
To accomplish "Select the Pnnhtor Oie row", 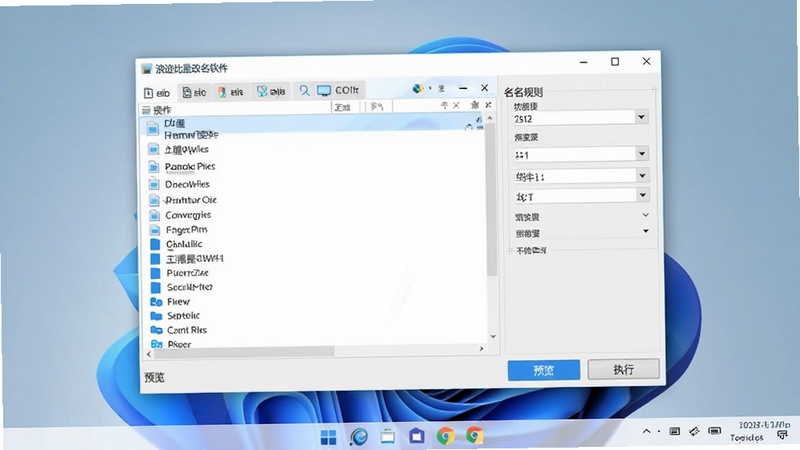I will [x=314, y=199].
